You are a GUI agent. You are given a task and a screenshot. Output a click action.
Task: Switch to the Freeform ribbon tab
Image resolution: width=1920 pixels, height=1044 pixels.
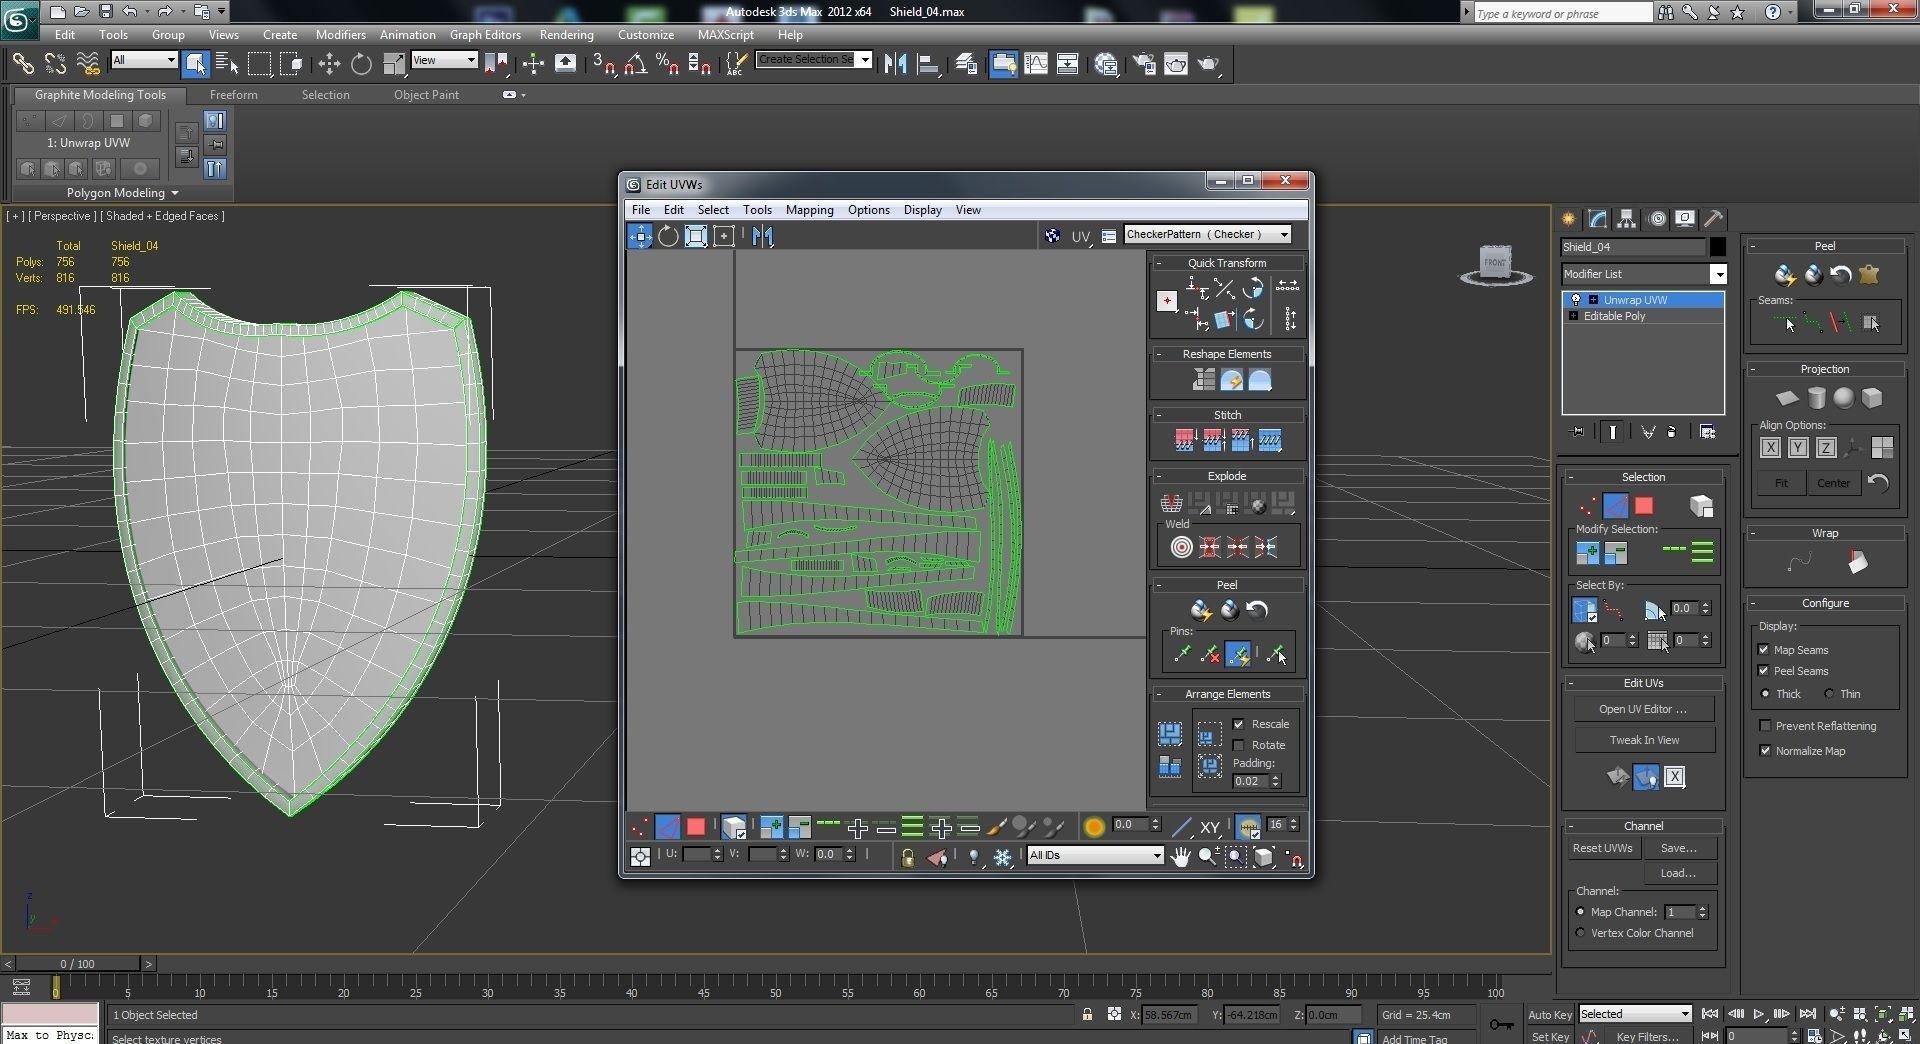pos(233,95)
